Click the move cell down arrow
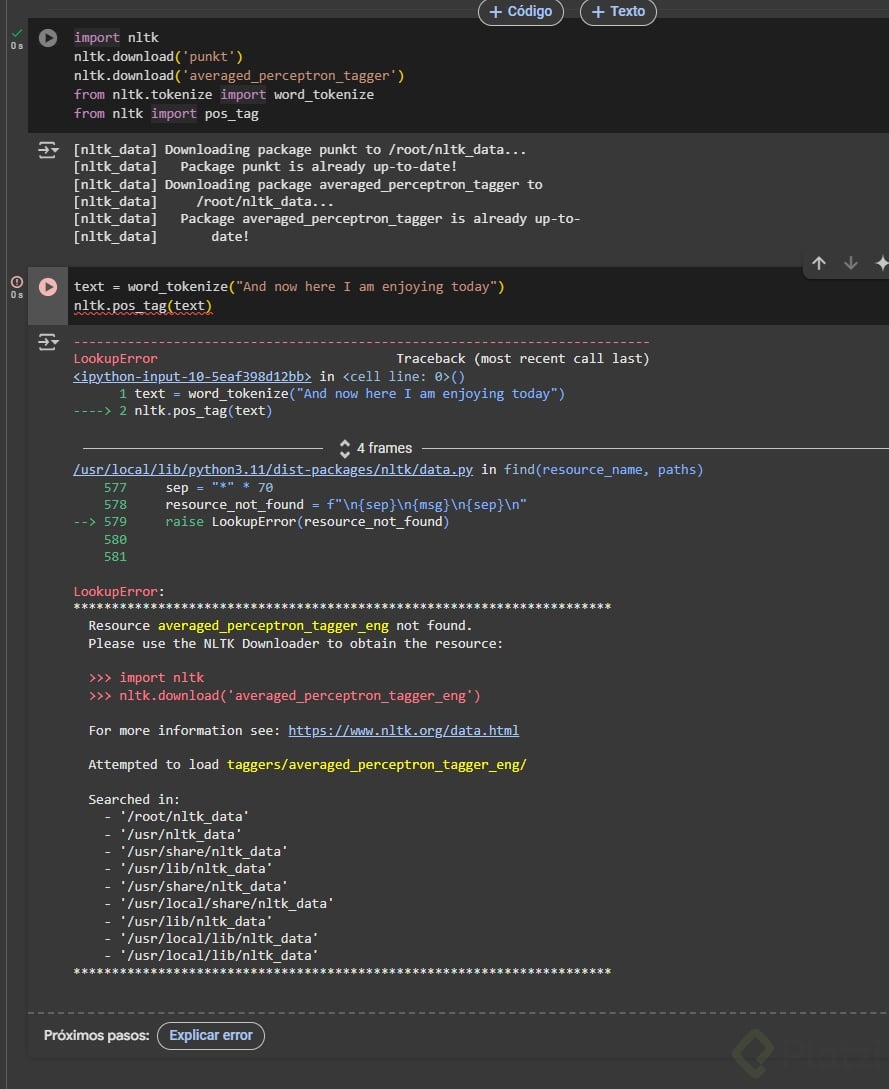 (851, 263)
